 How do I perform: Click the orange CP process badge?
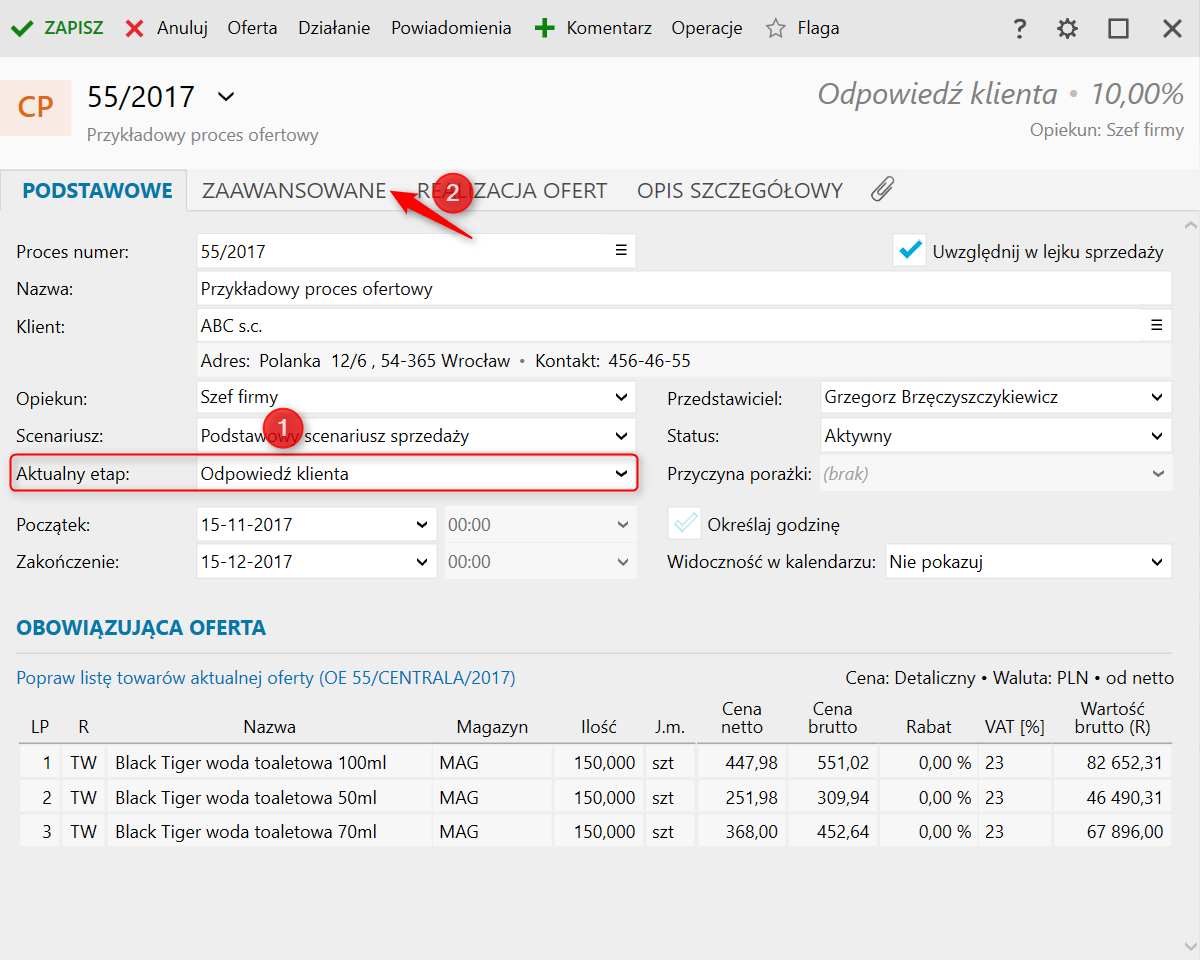35,107
